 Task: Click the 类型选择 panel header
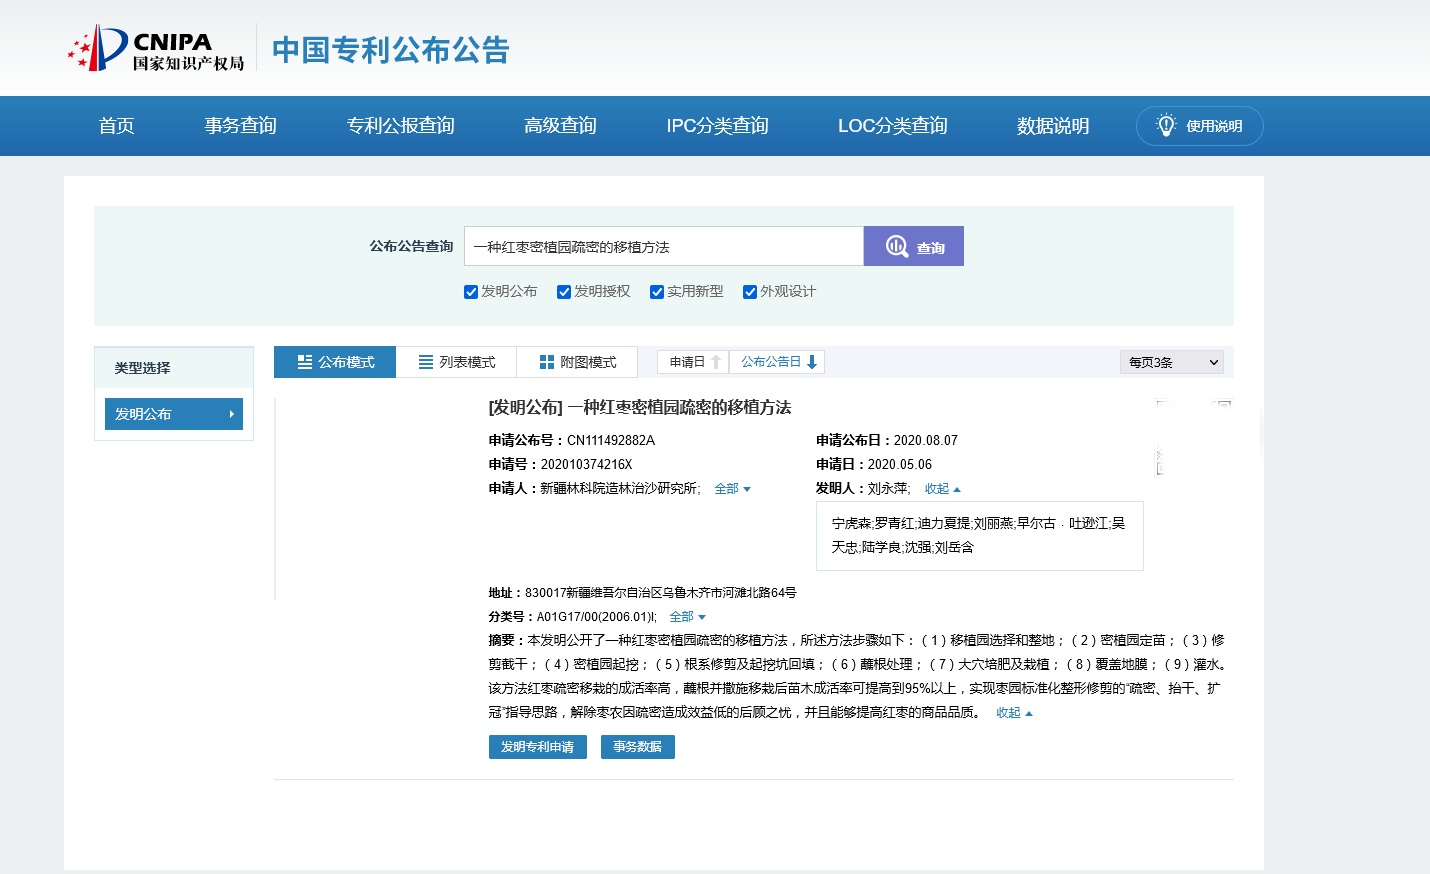click(x=174, y=368)
